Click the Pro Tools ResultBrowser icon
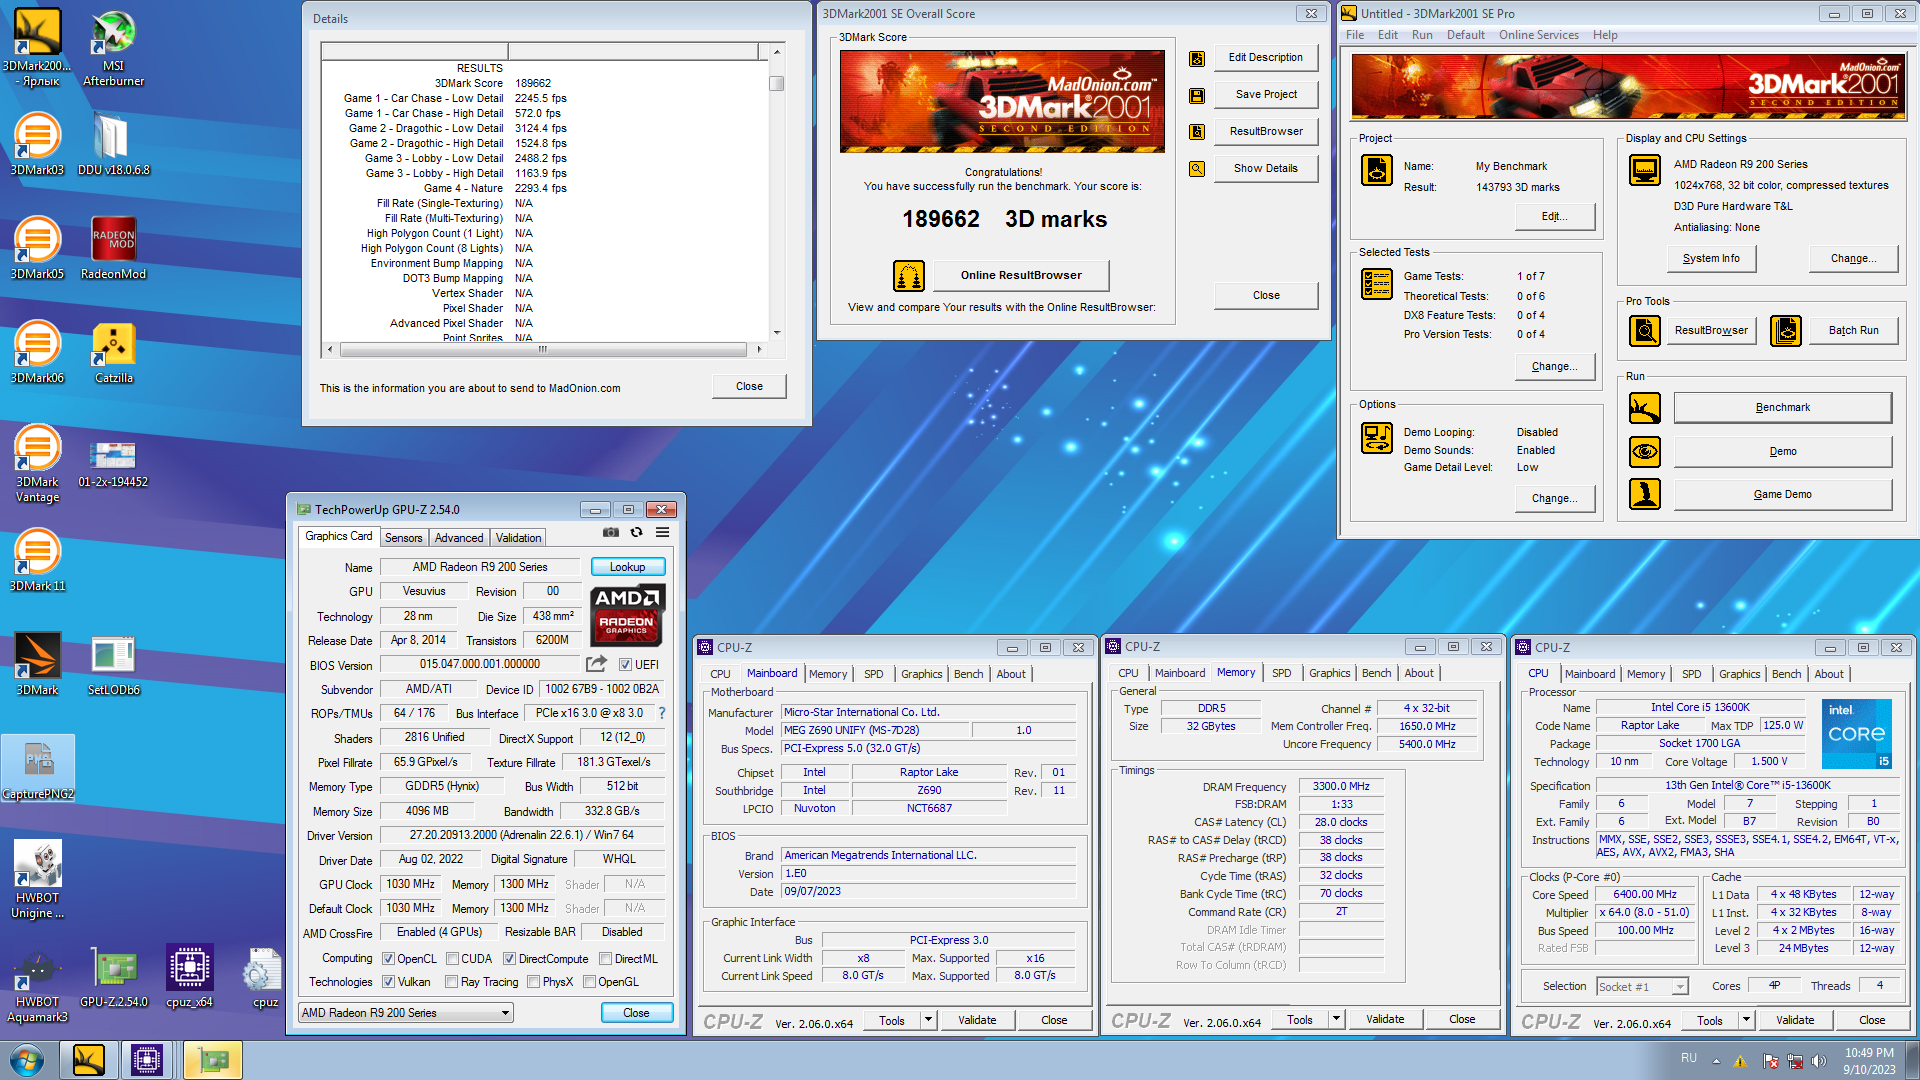The image size is (1920, 1080). pos(1645,330)
